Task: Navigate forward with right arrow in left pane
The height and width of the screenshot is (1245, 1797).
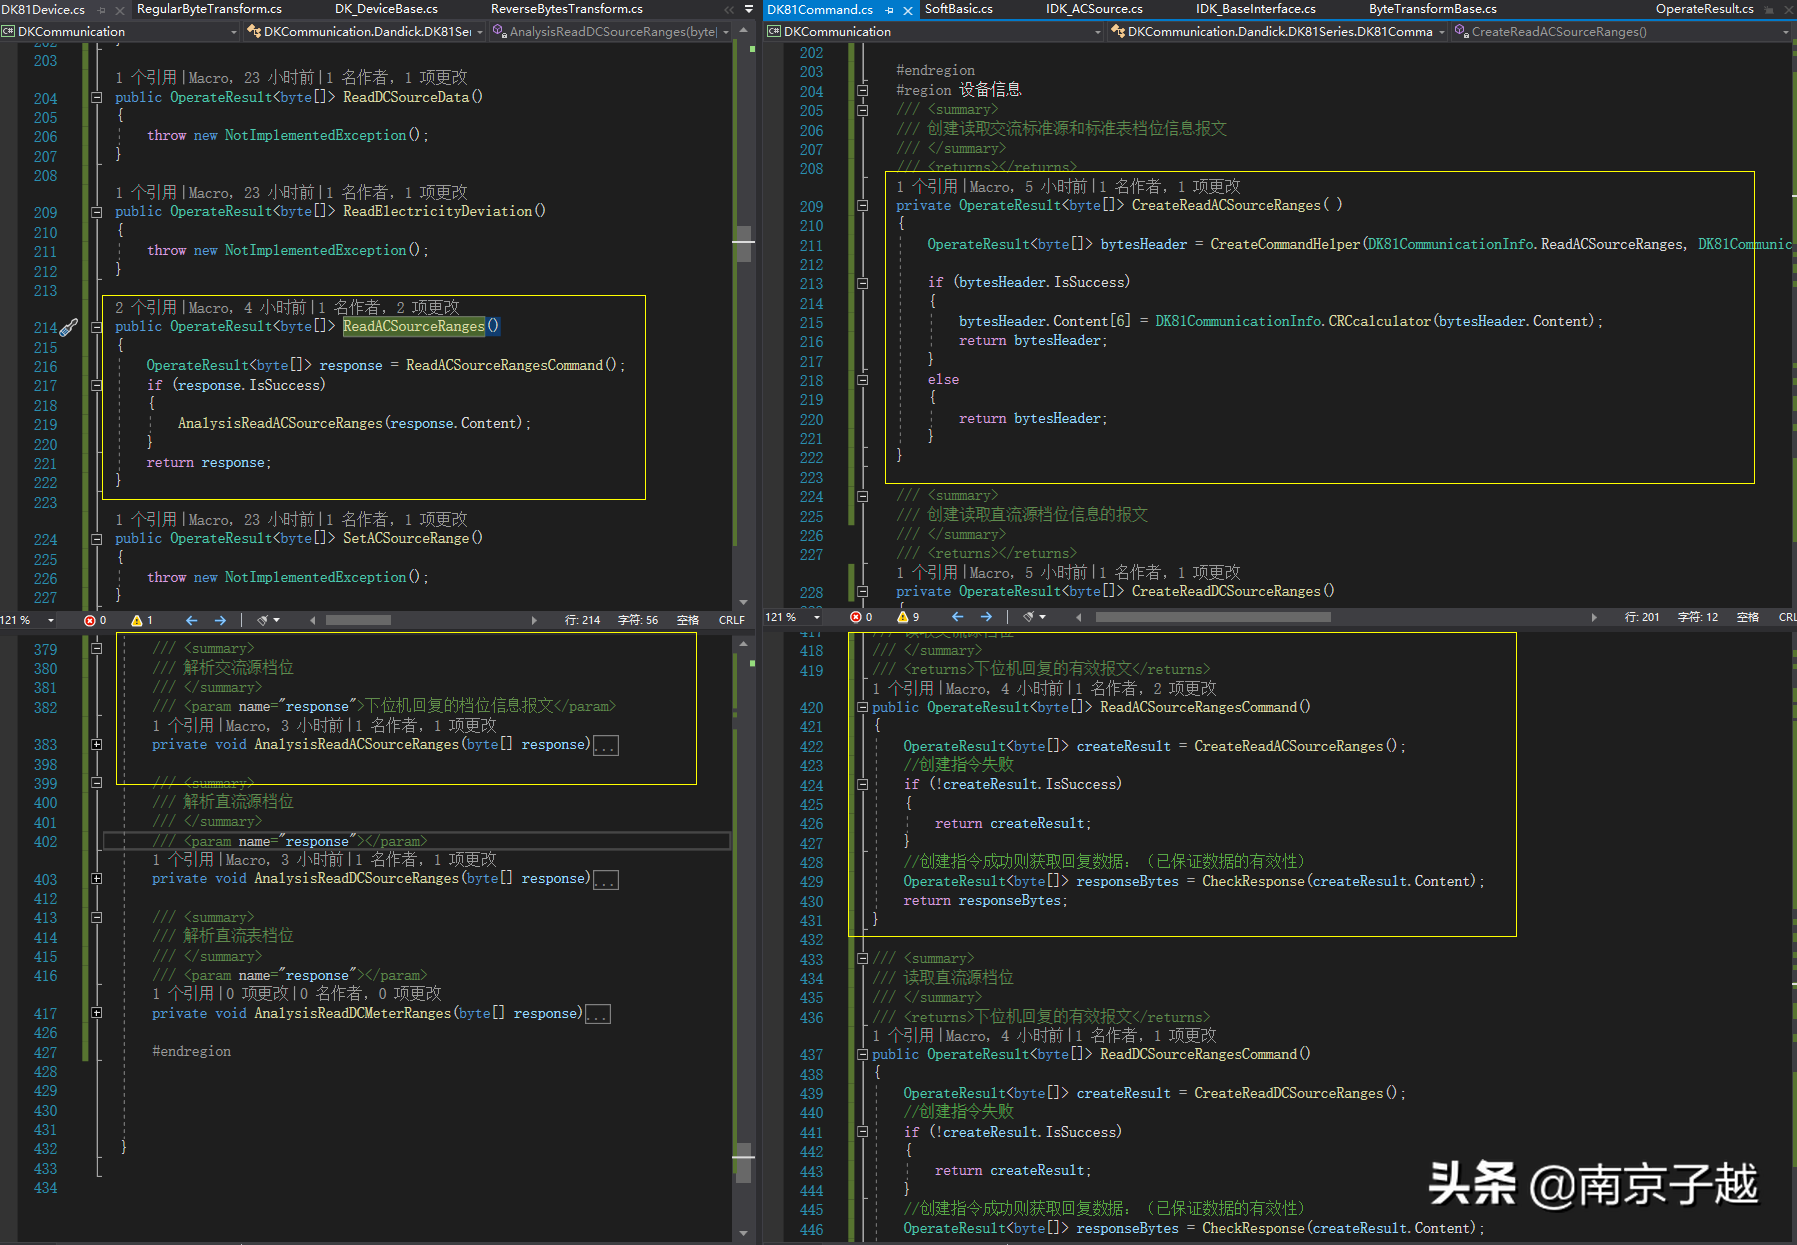Action: (x=220, y=620)
